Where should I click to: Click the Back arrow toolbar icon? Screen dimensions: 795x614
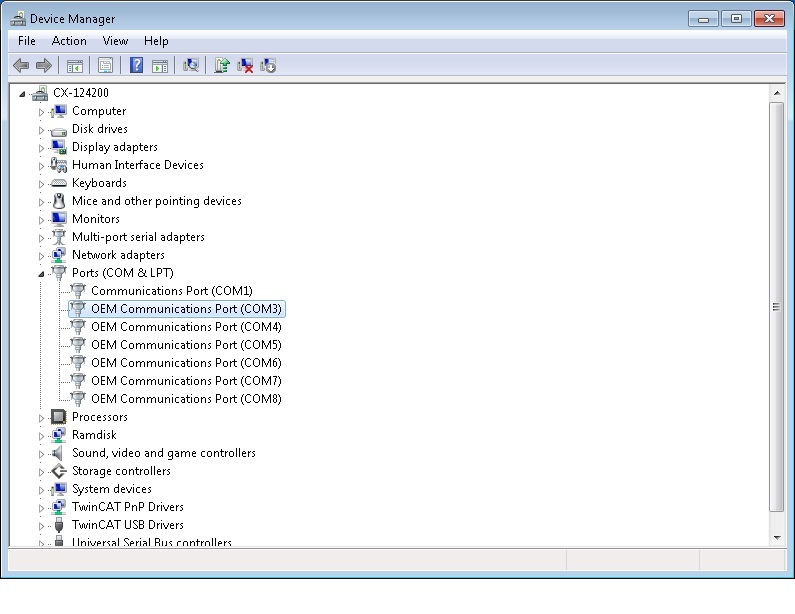(21, 65)
